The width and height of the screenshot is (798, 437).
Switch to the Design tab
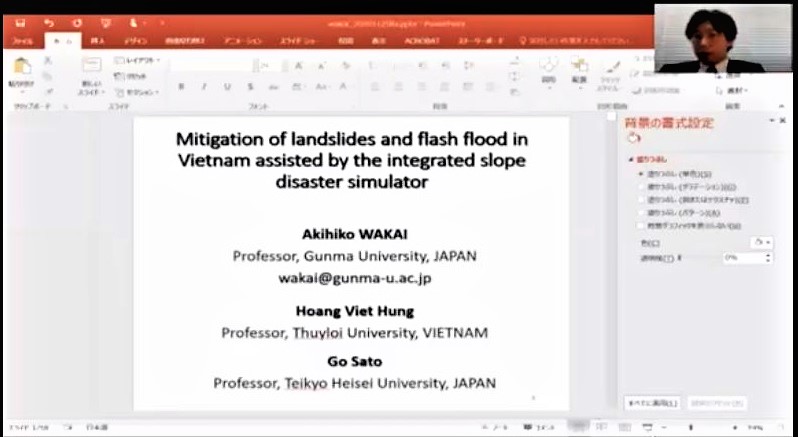tap(135, 41)
